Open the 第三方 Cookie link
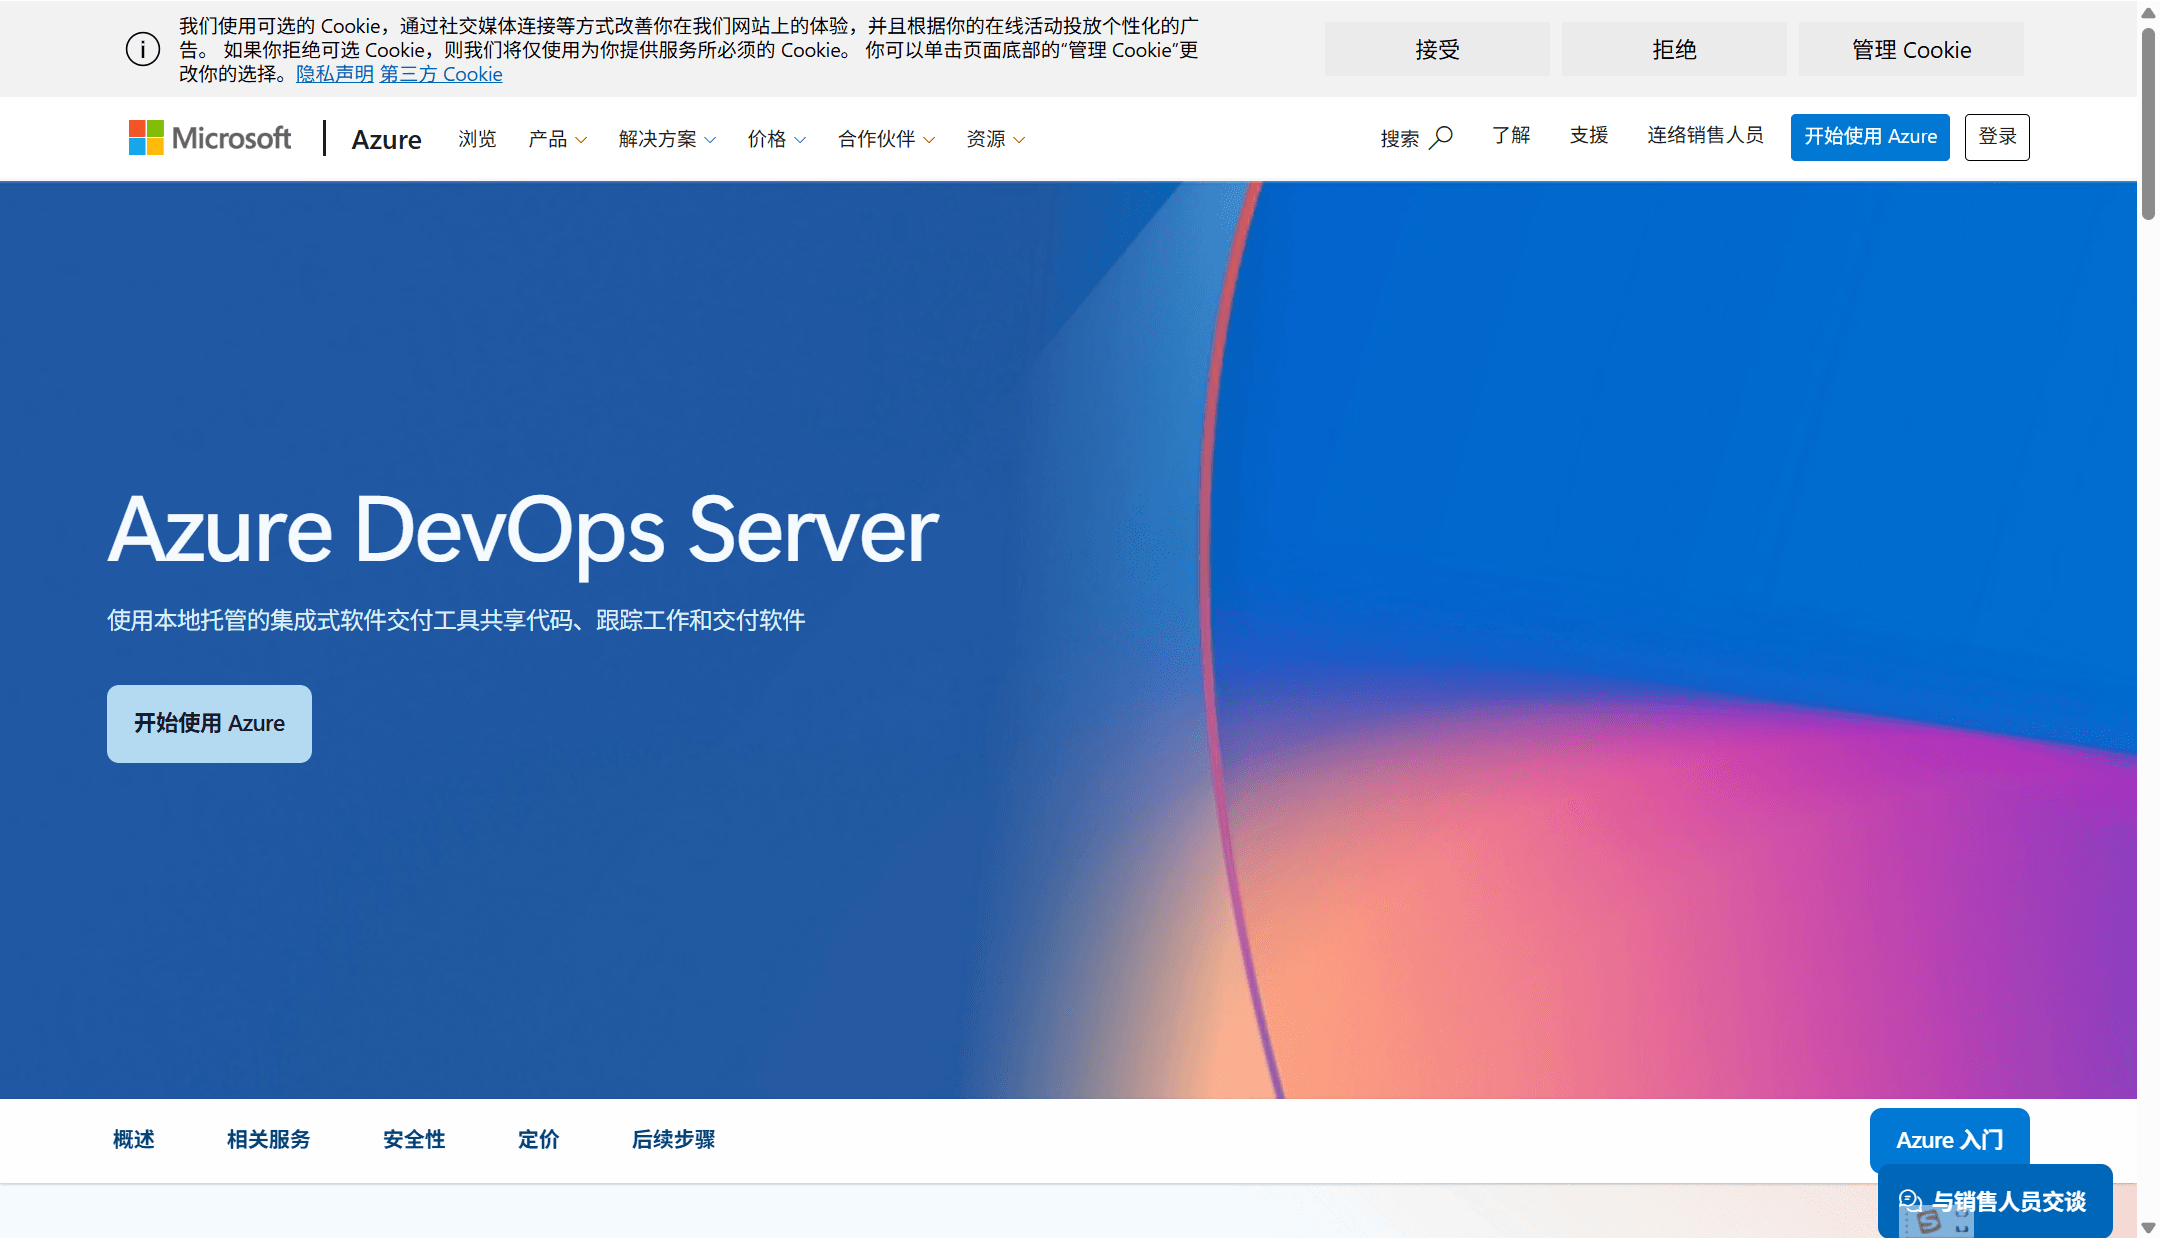 point(441,74)
